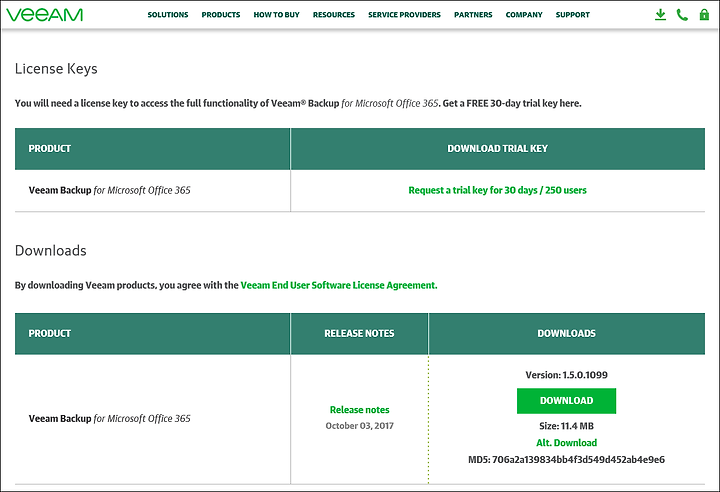
Task: Click the RELEASE NOTES column header
Action: [359, 334]
